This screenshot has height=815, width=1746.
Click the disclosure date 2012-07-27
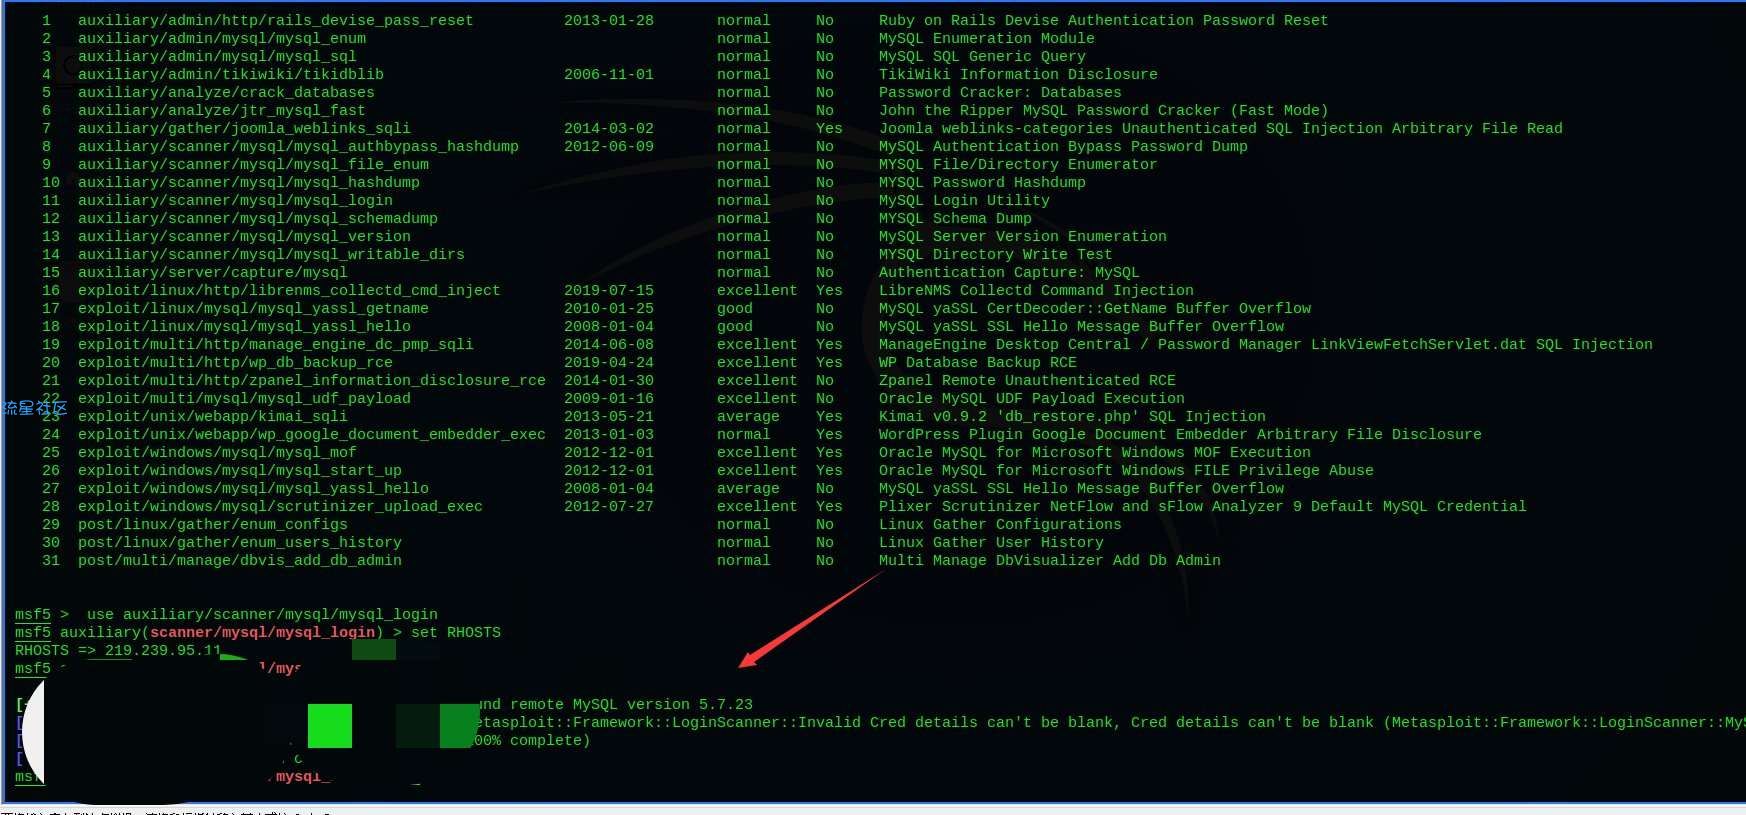[609, 506]
